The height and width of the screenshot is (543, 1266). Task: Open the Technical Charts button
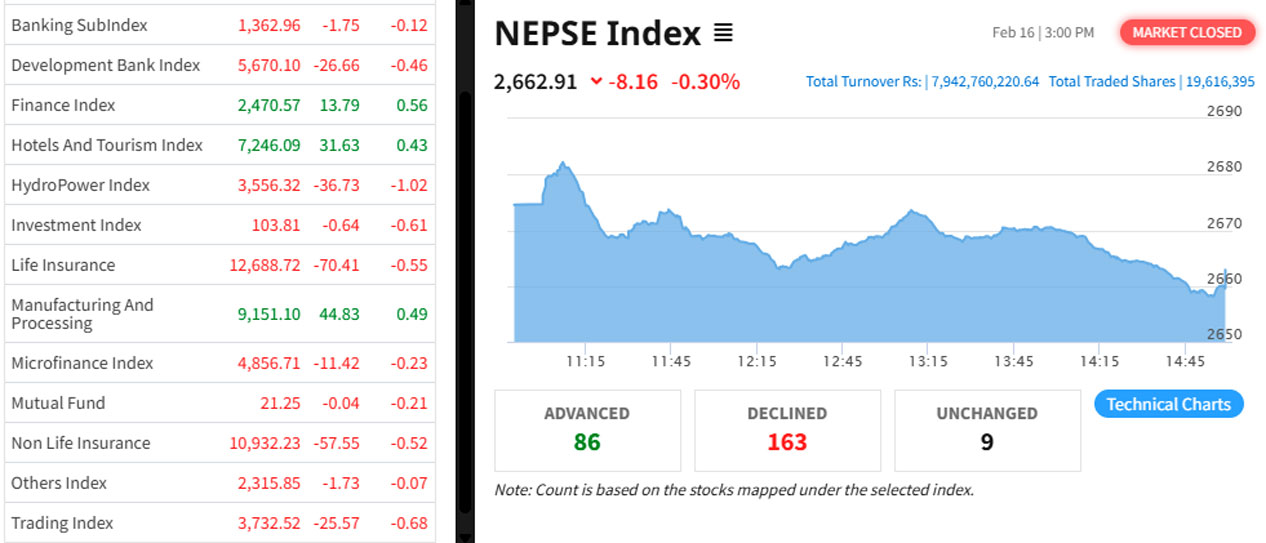click(x=1168, y=404)
